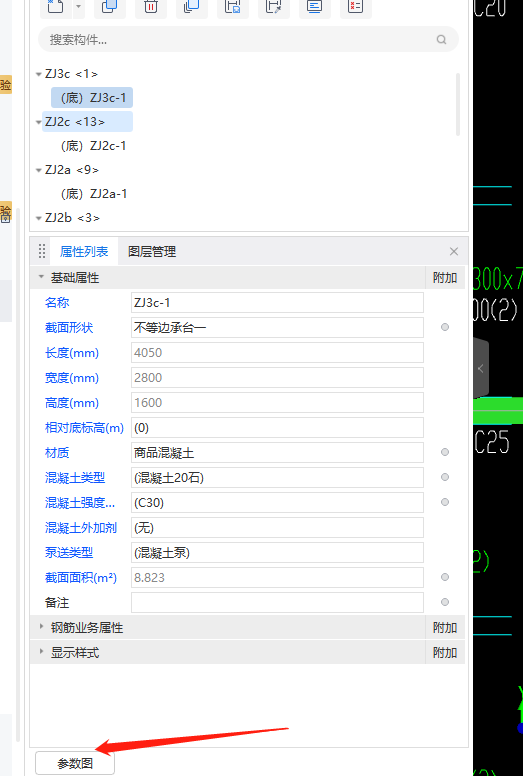This screenshot has height=776, width=523.
Task: Click the 高度(mm) value 1600
Action: (277, 402)
